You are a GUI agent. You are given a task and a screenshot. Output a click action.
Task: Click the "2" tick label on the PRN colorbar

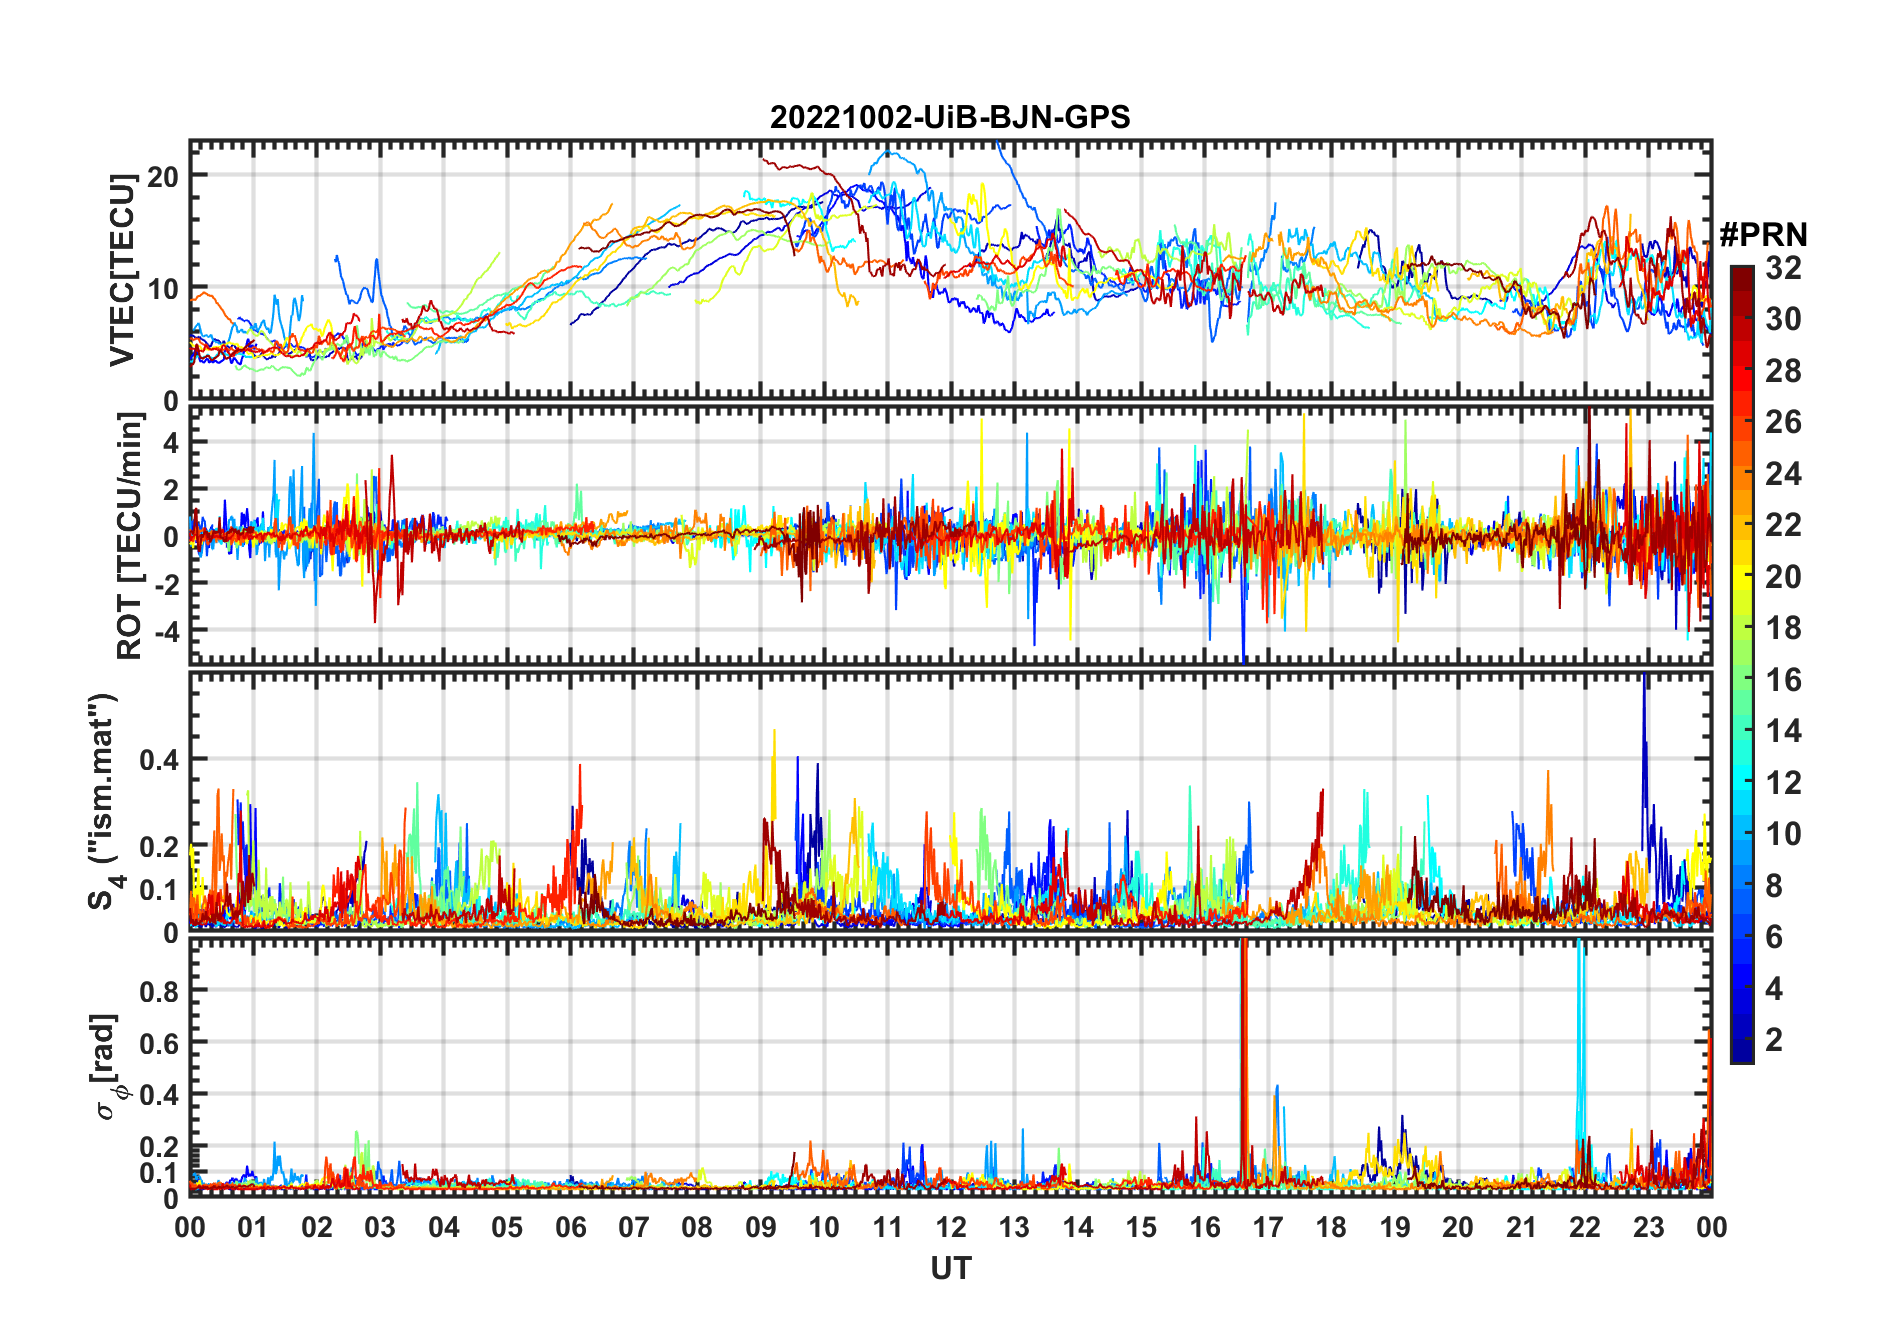point(1774,1040)
